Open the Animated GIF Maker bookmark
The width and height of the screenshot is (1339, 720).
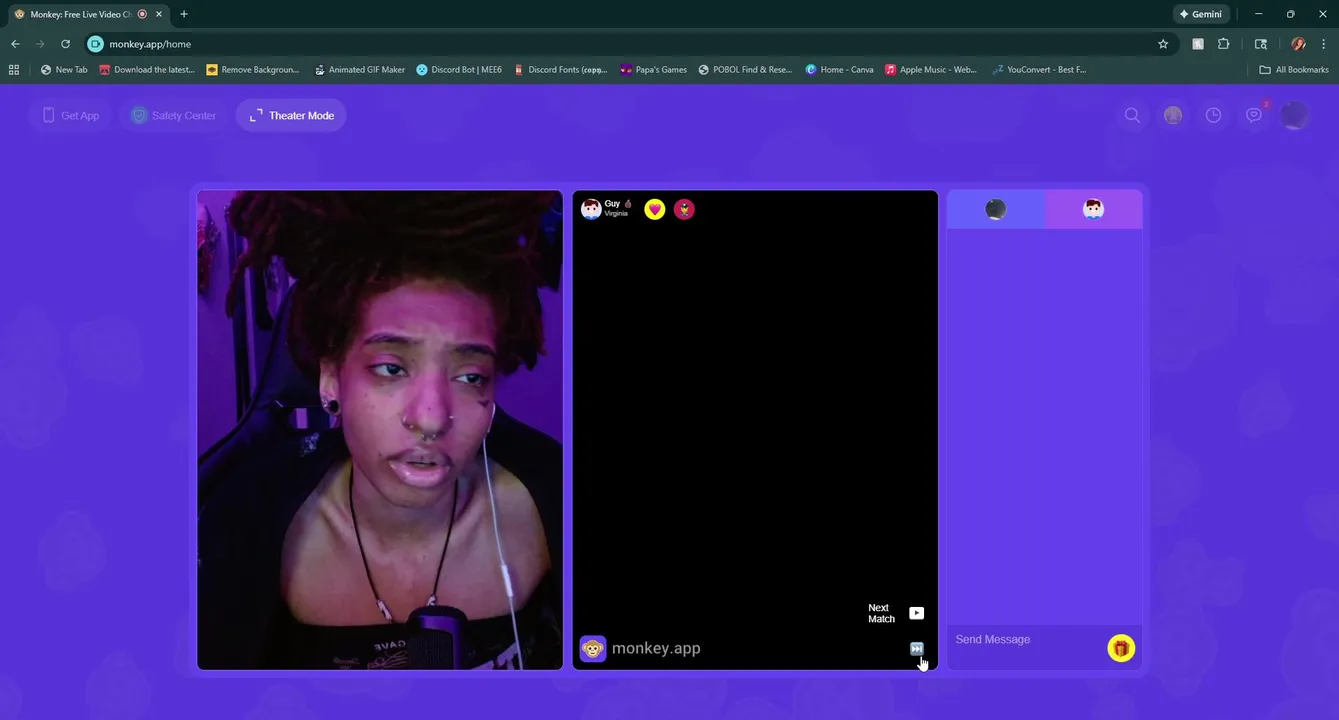click(360, 70)
